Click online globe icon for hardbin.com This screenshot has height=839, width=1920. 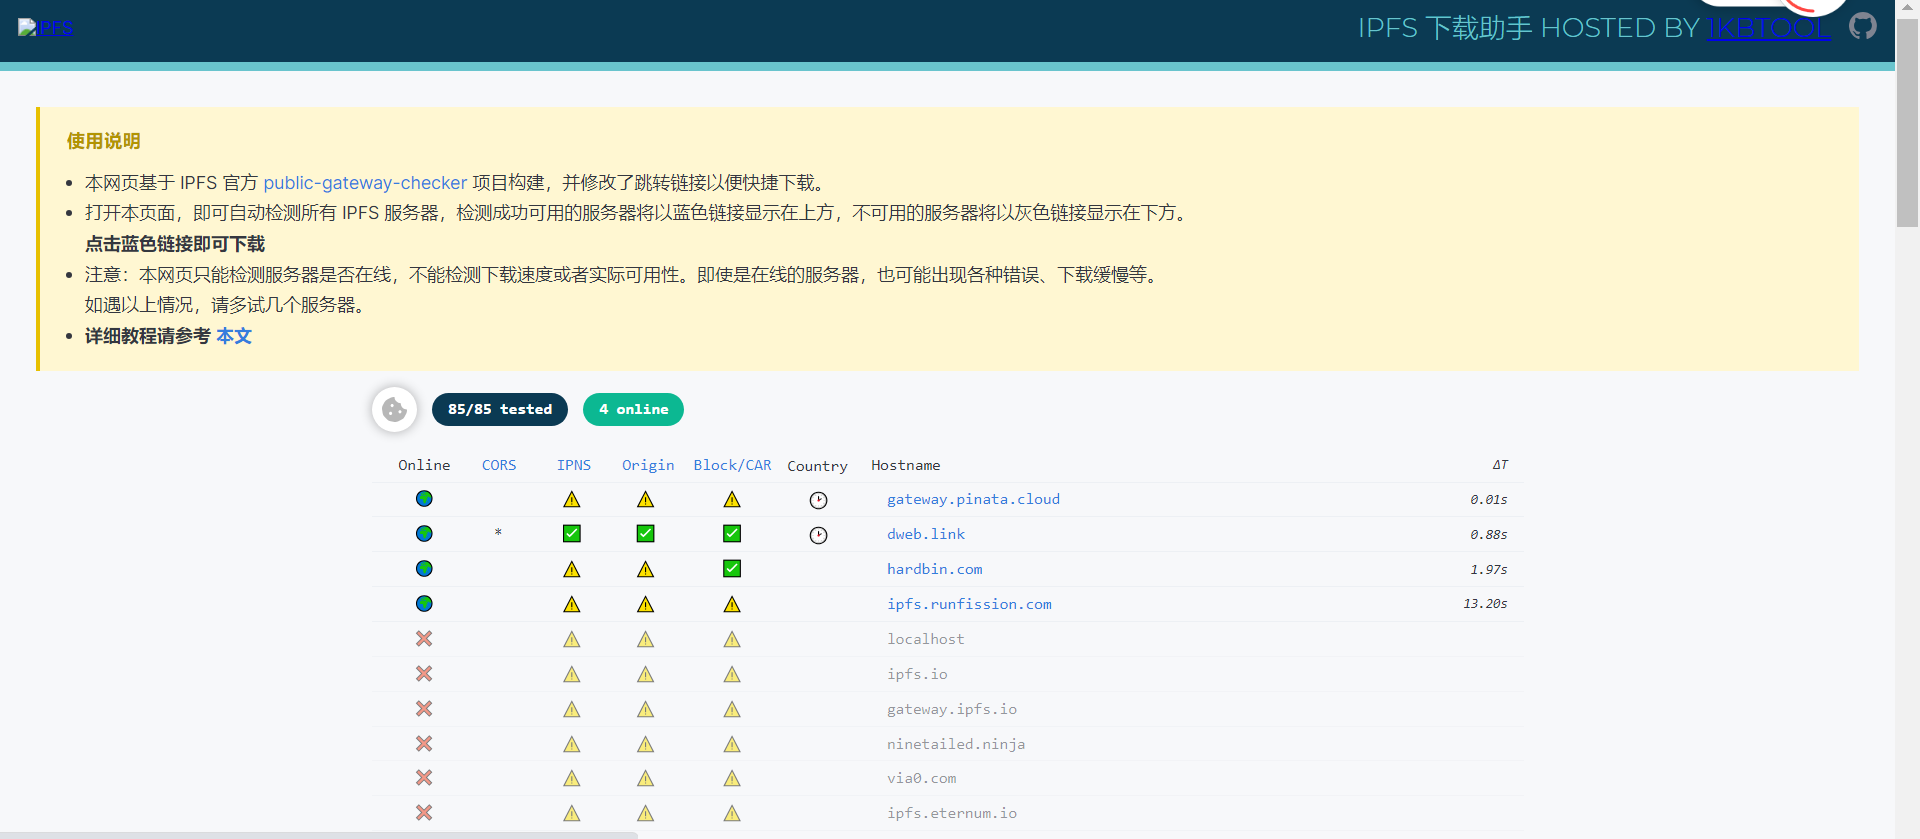[424, 569]
